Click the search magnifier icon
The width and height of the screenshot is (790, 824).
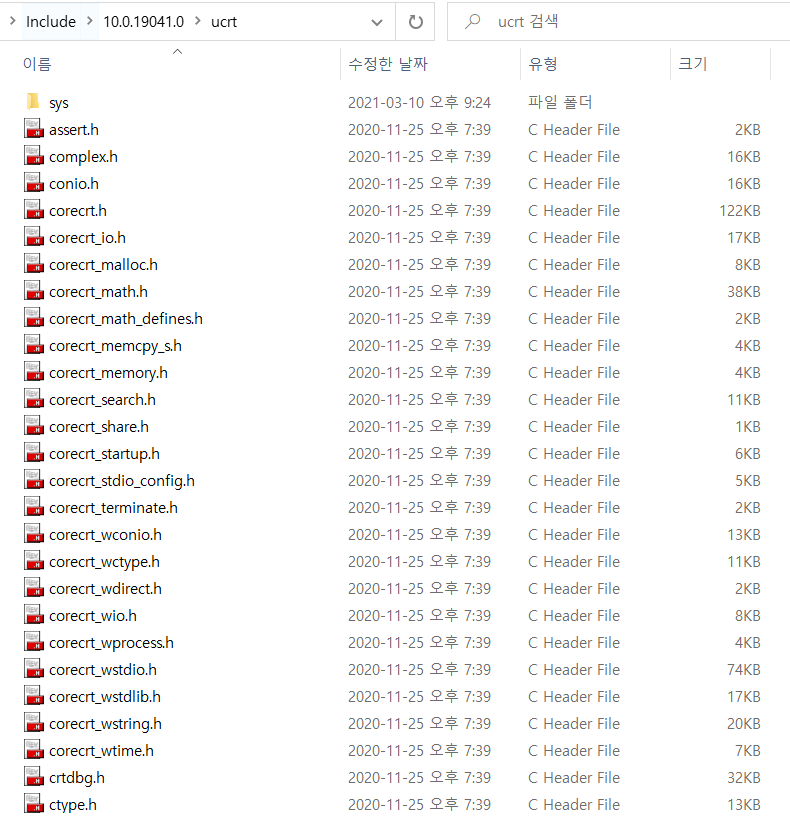click(473, 22)
